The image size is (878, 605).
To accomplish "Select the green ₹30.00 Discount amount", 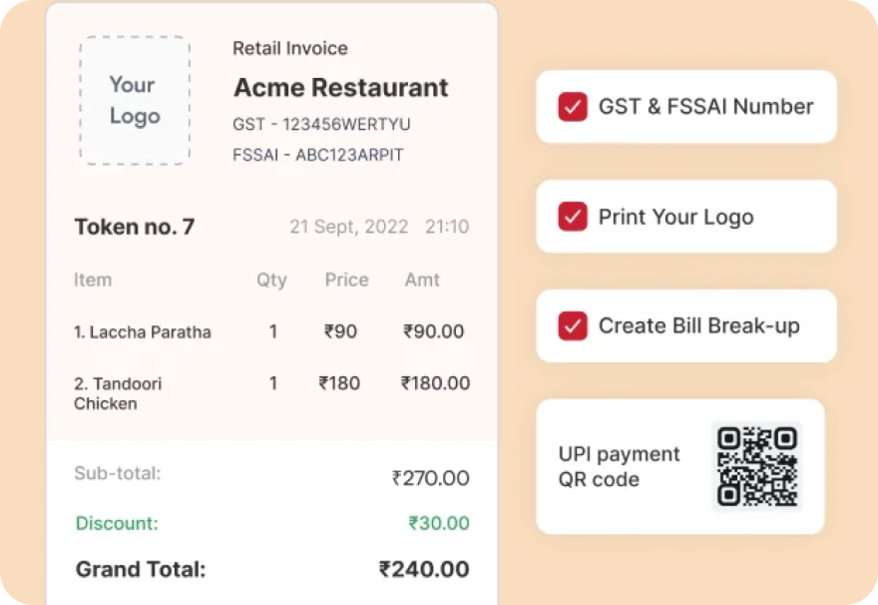I will 439,523.
